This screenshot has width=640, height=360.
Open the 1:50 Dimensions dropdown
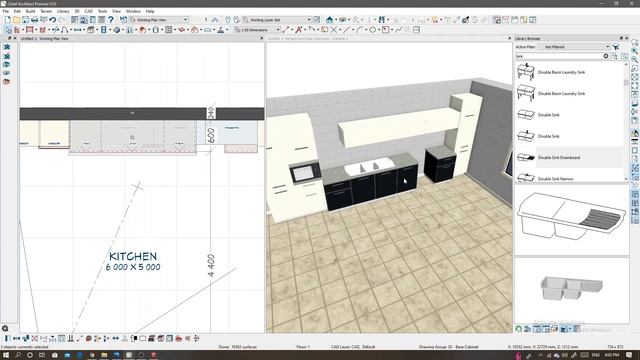pos(257,30)
